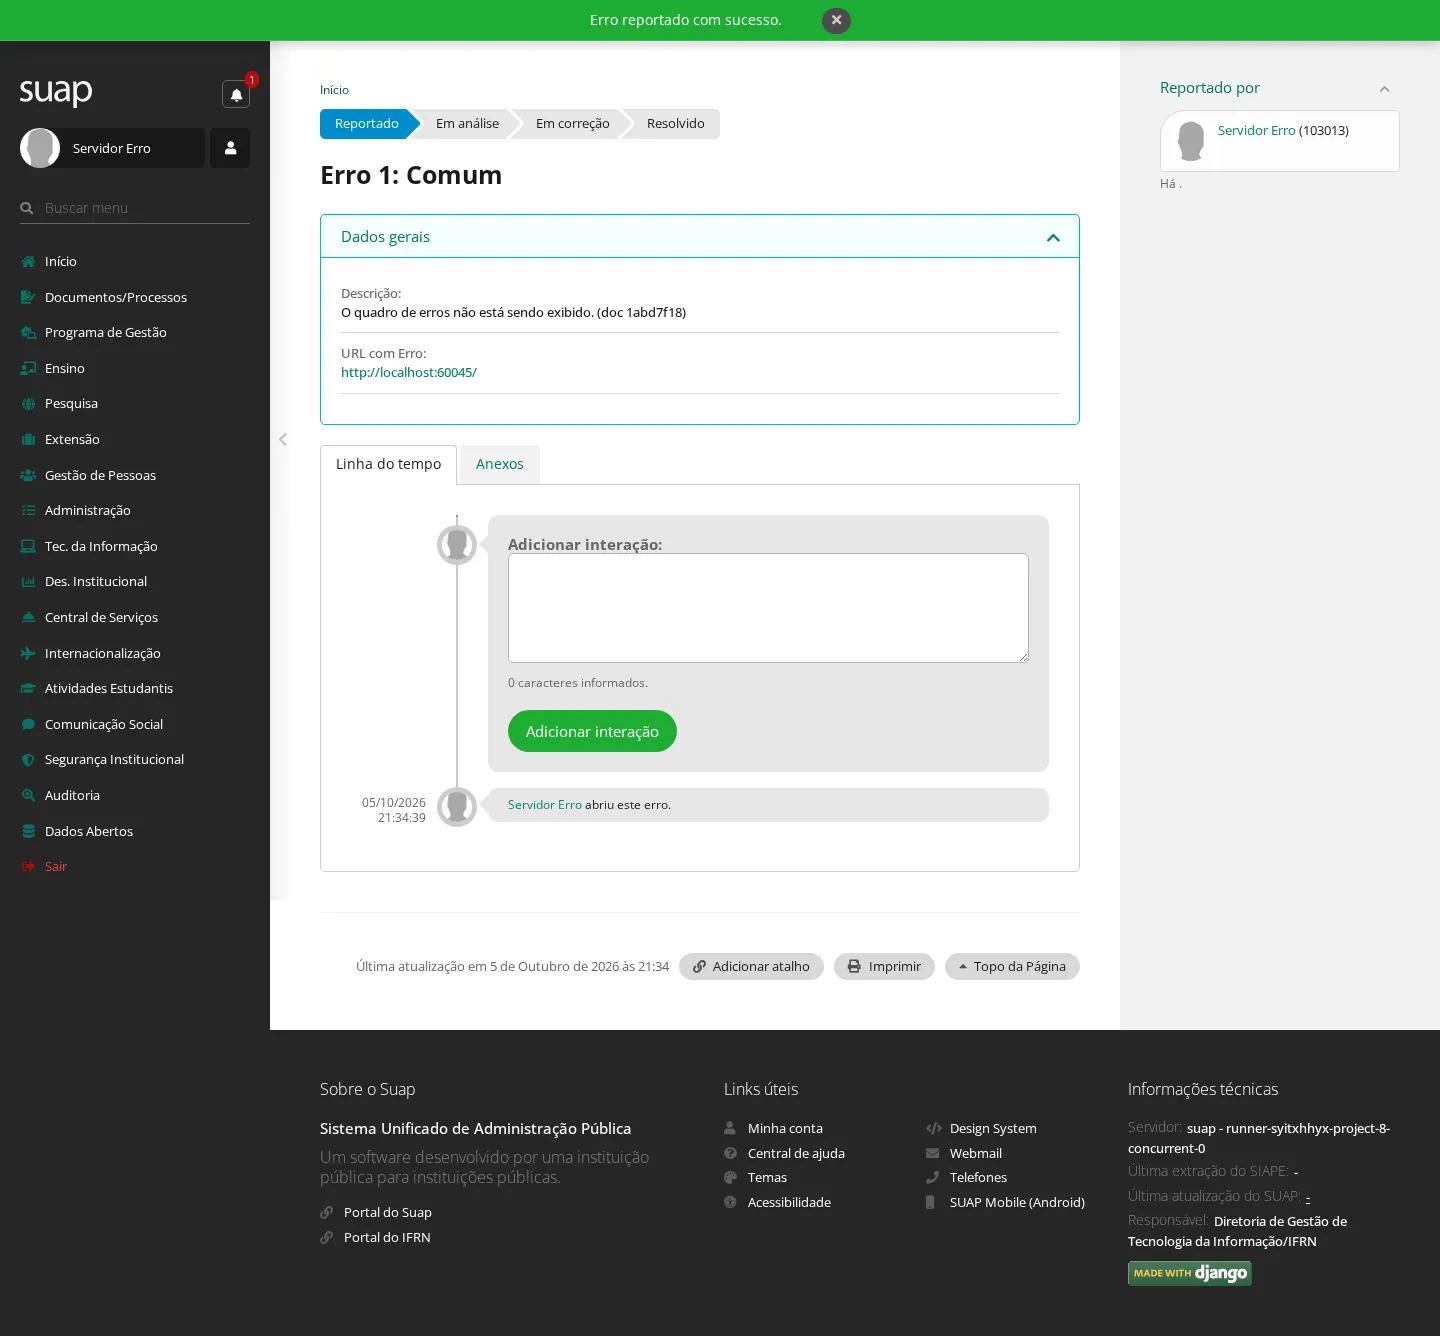The width and height of the screenshot is (1440, 1336).
Task: Select the Linha do tempo tab
Action: [388, 464]
